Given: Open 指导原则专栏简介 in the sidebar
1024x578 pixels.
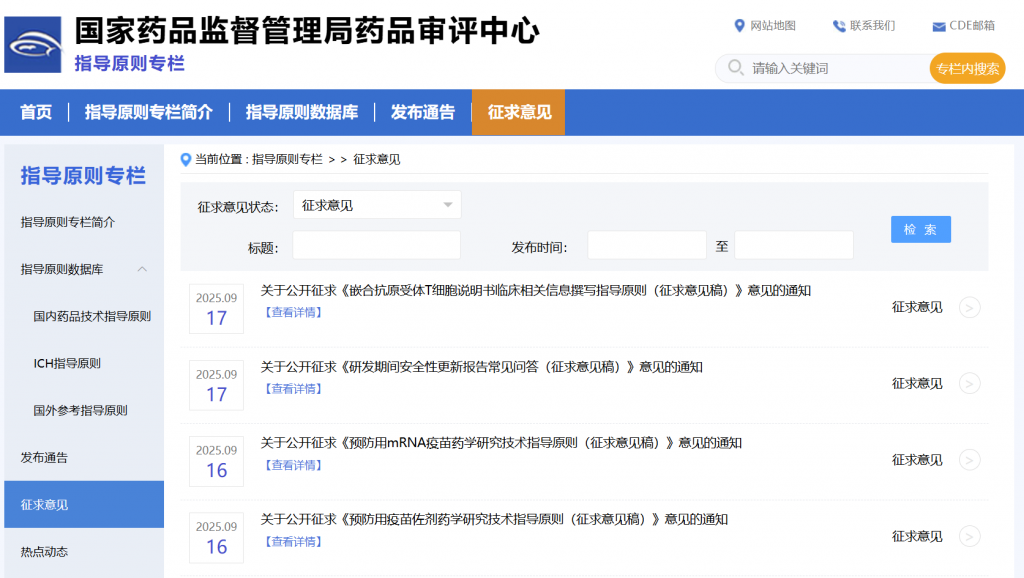Looking at the screenshot, I should (68, 222).
